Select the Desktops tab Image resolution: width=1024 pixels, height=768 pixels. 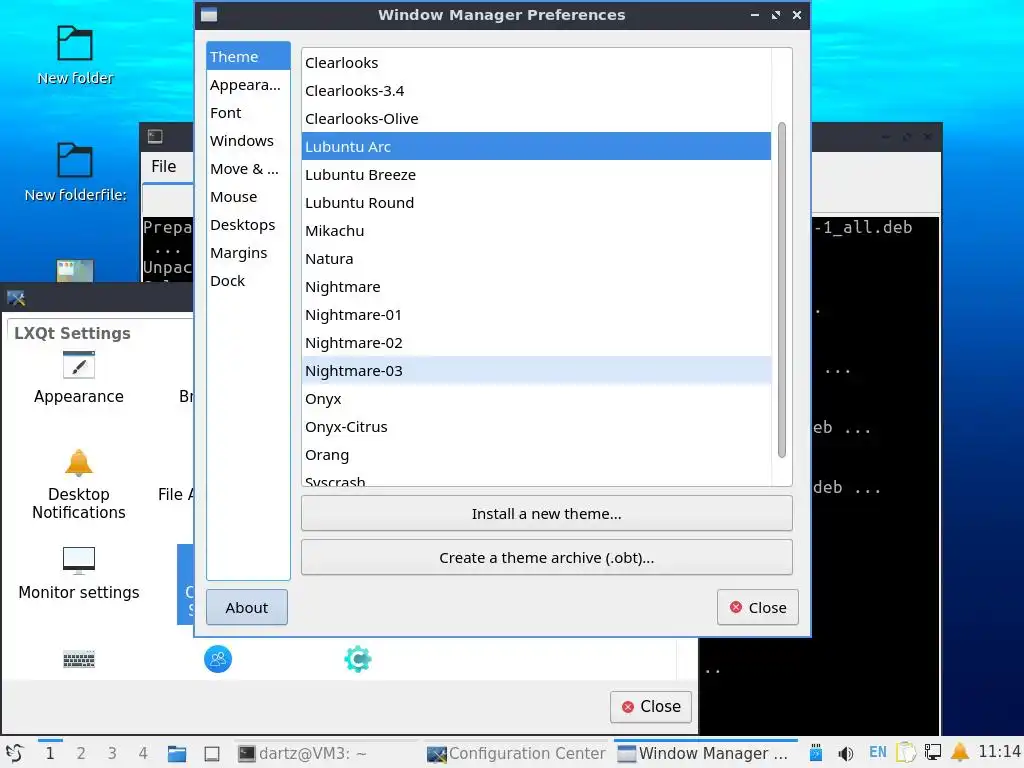pos(248,225)
